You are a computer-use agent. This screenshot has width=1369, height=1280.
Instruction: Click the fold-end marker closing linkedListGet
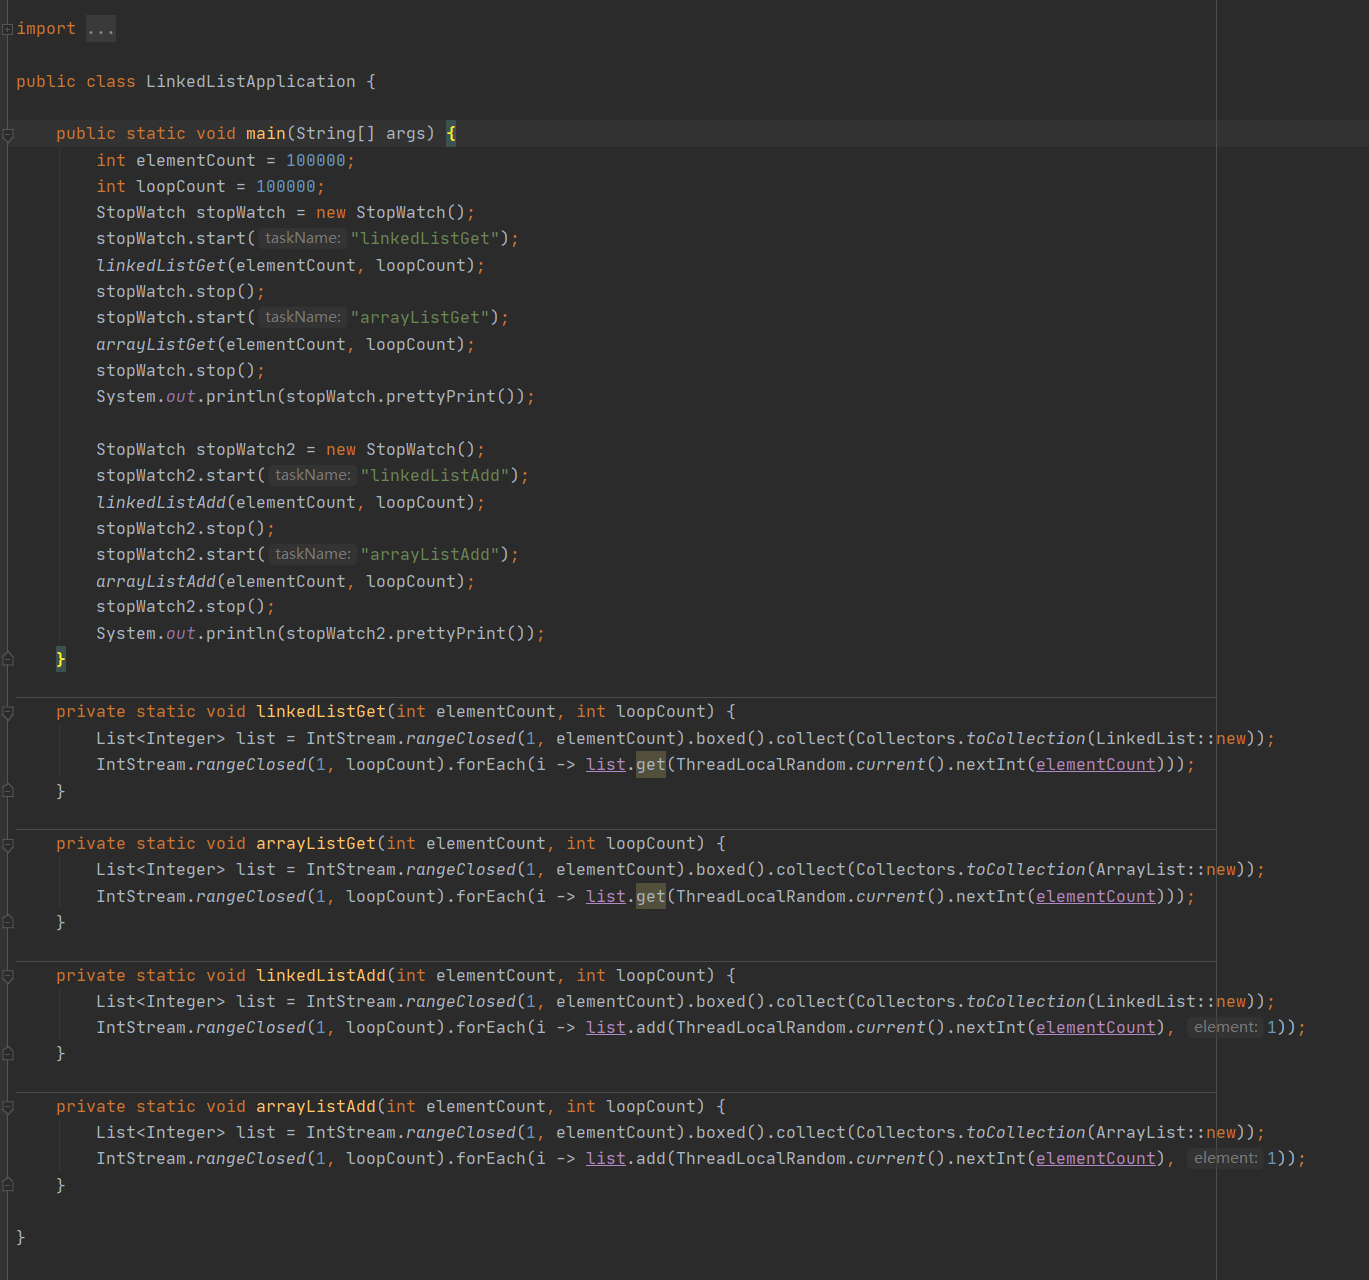[x=7, y=791]
